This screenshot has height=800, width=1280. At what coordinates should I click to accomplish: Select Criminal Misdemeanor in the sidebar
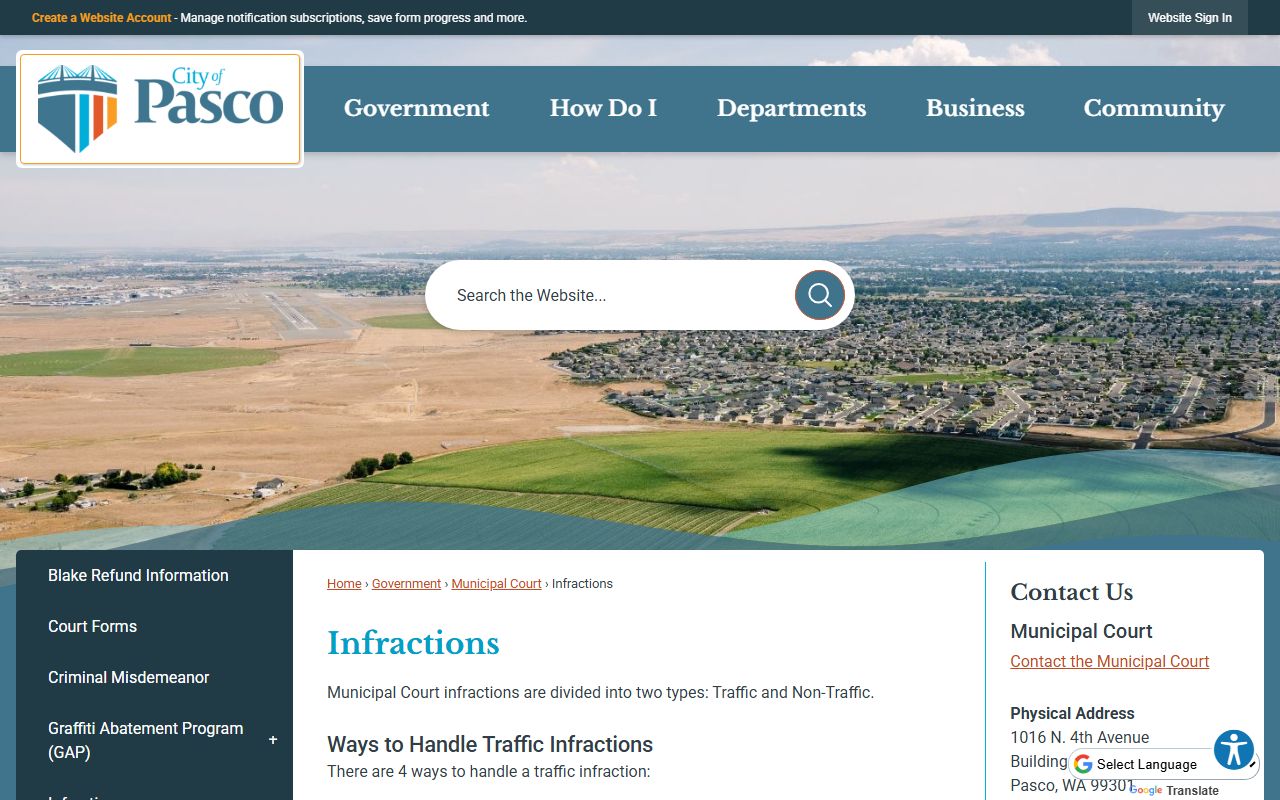point(128,677)
